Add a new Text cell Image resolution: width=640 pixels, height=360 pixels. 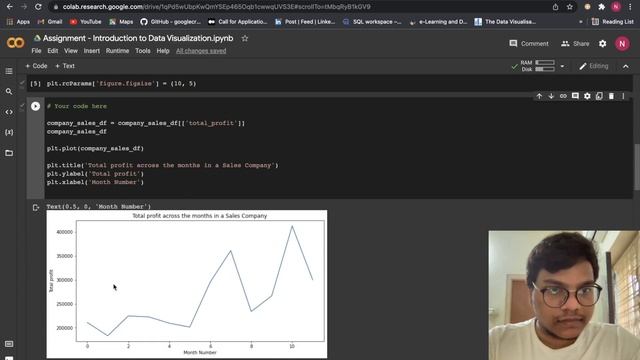[65, 66]
